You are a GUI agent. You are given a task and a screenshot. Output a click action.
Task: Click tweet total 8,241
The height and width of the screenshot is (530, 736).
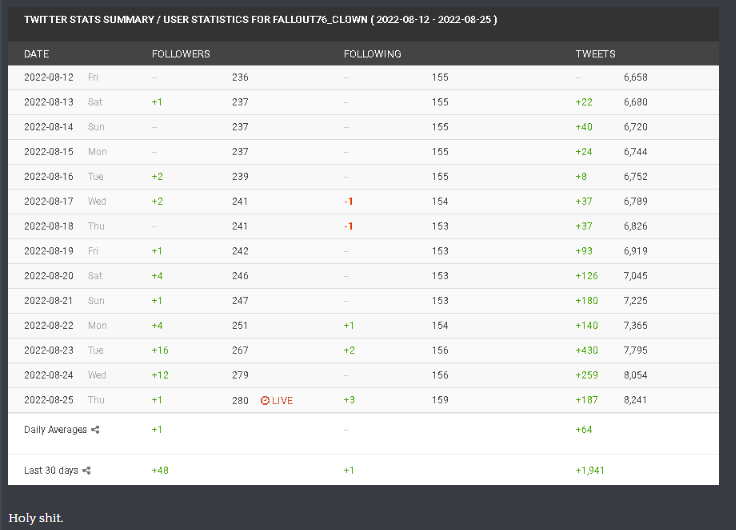click(x=636, y=400)
